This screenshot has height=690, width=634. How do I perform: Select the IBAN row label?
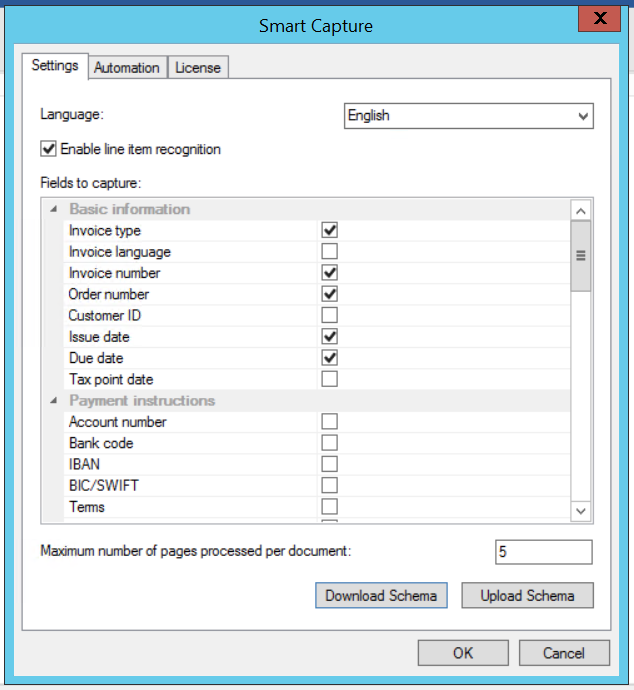coord(84,464)
